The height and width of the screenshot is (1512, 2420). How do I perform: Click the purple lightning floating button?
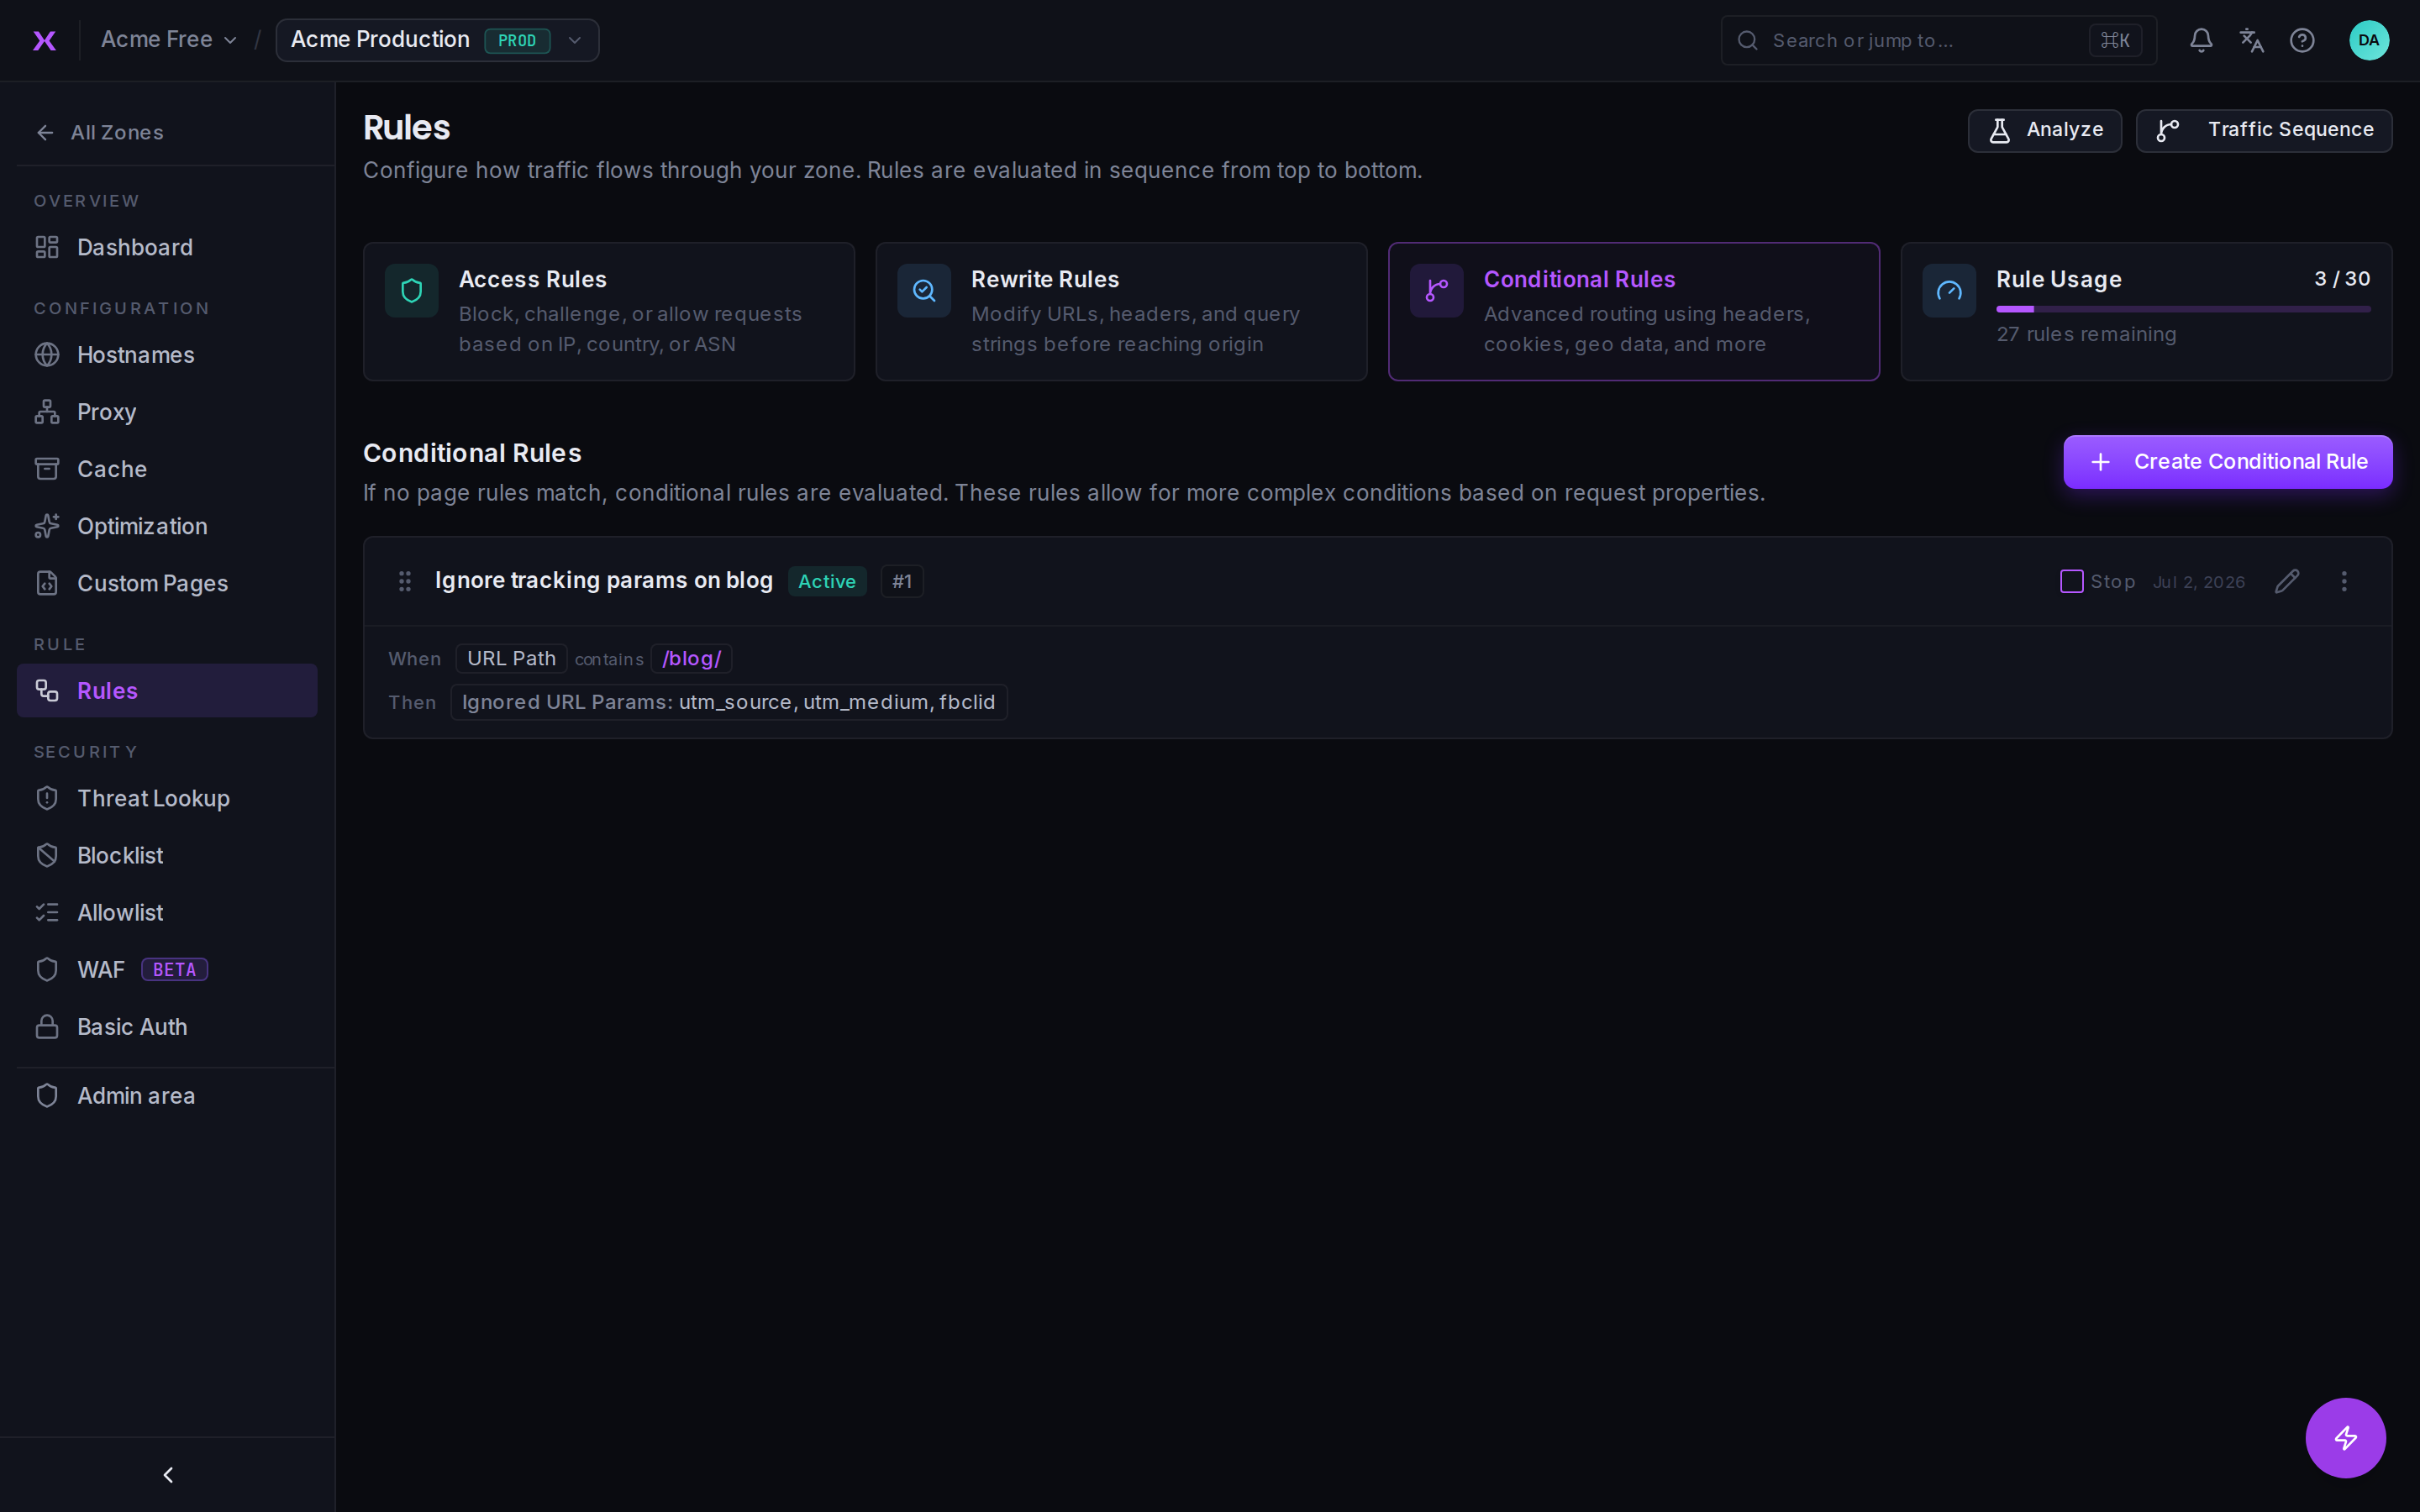pos(2345,1437)
